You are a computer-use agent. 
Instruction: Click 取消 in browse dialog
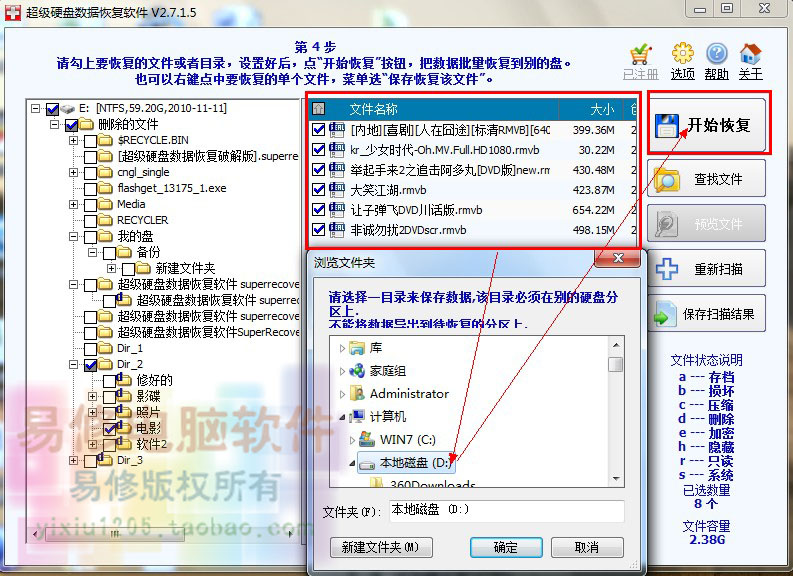[587, 547]
